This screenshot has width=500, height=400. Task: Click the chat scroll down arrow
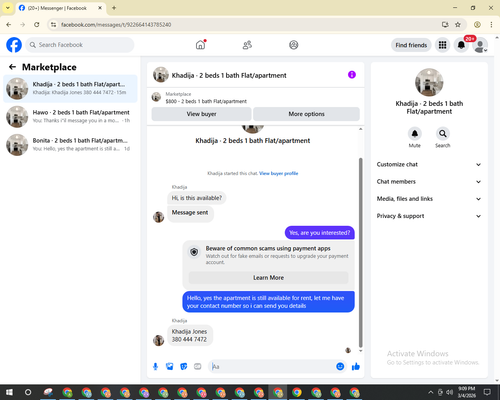pos(360,351)
